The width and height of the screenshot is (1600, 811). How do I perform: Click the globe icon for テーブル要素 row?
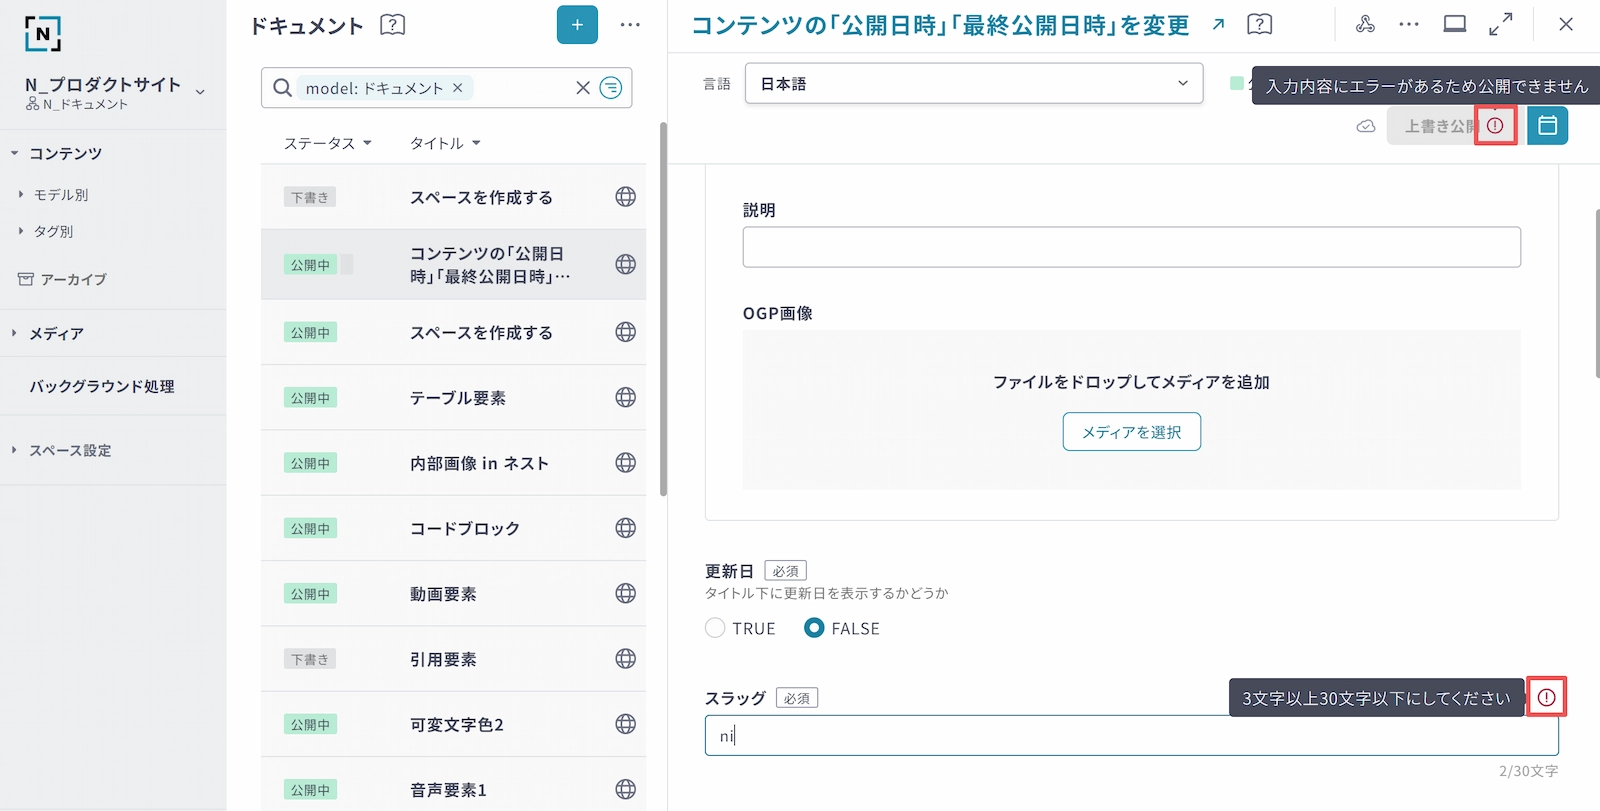(625, 398)
